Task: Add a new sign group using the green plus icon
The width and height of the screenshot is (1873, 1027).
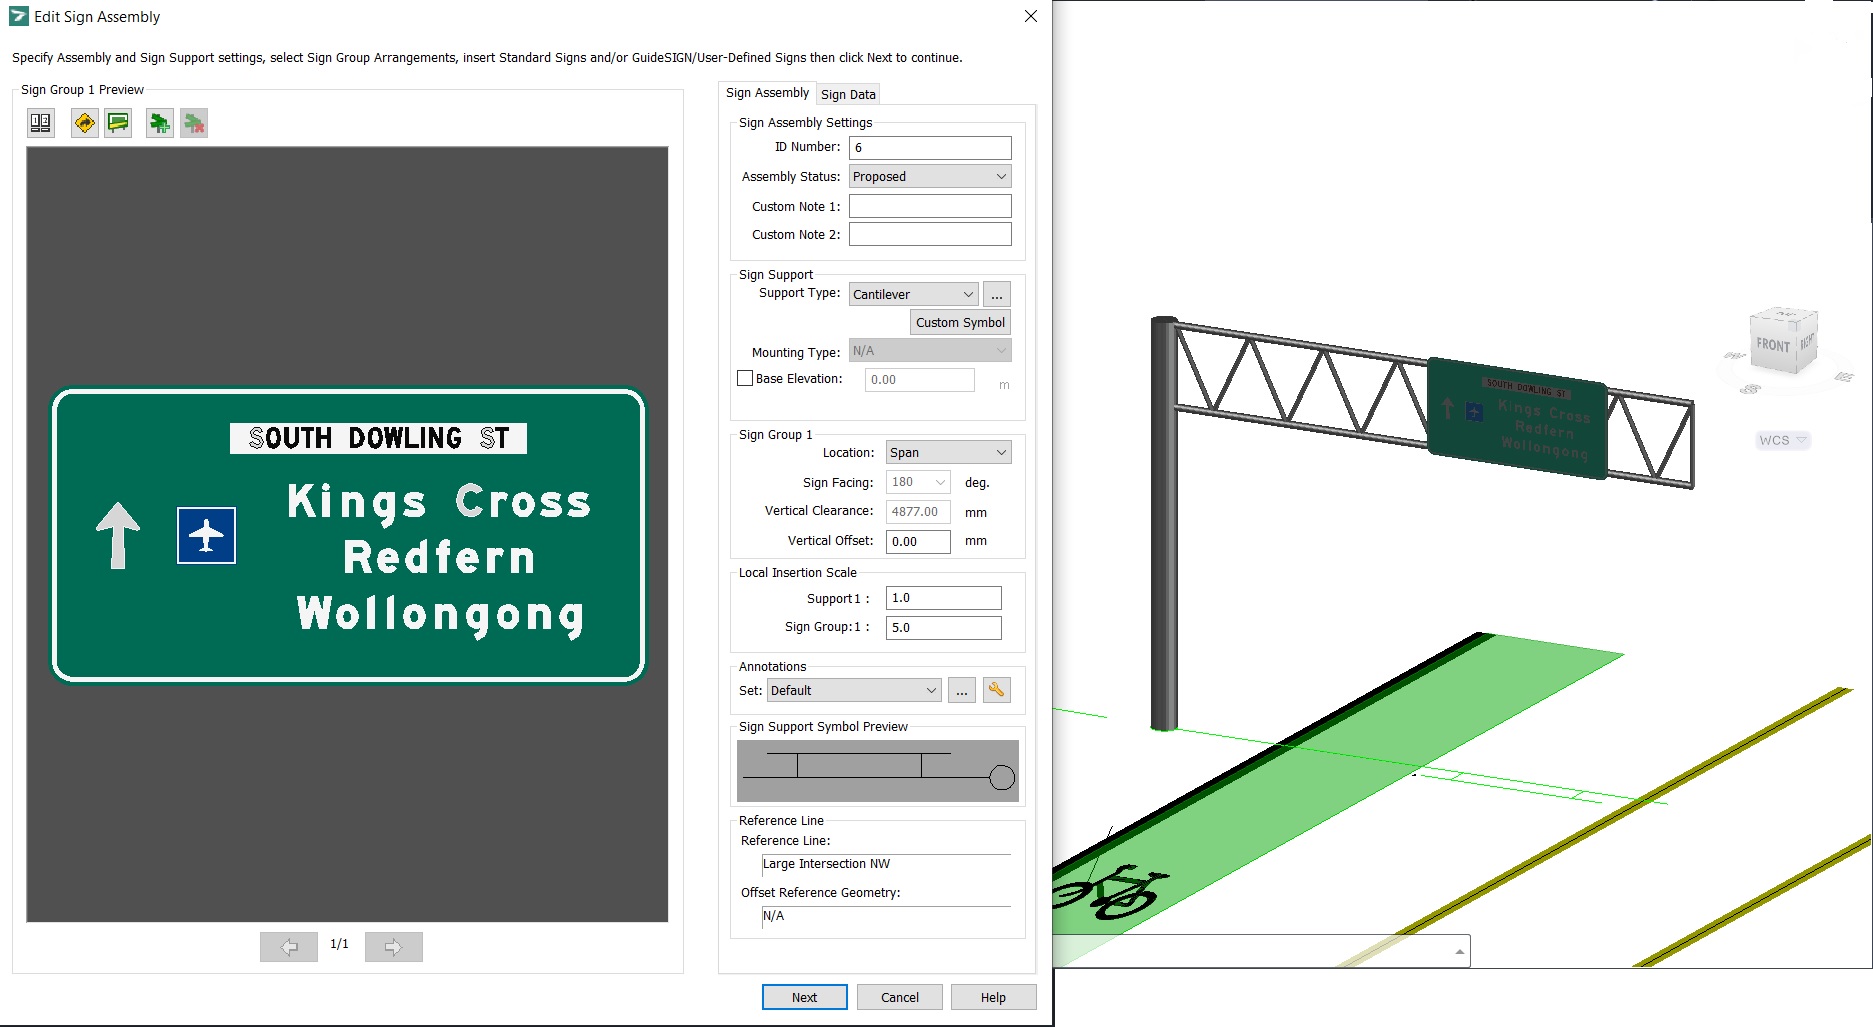Action: coord(159,124)
